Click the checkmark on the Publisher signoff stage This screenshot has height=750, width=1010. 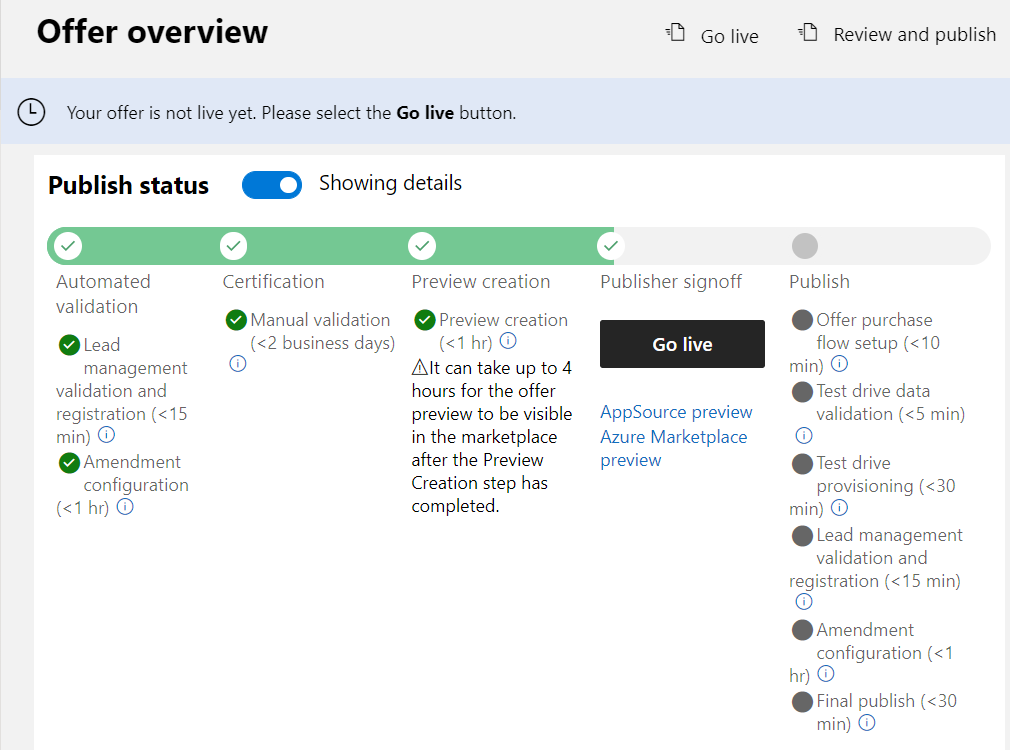610,245
